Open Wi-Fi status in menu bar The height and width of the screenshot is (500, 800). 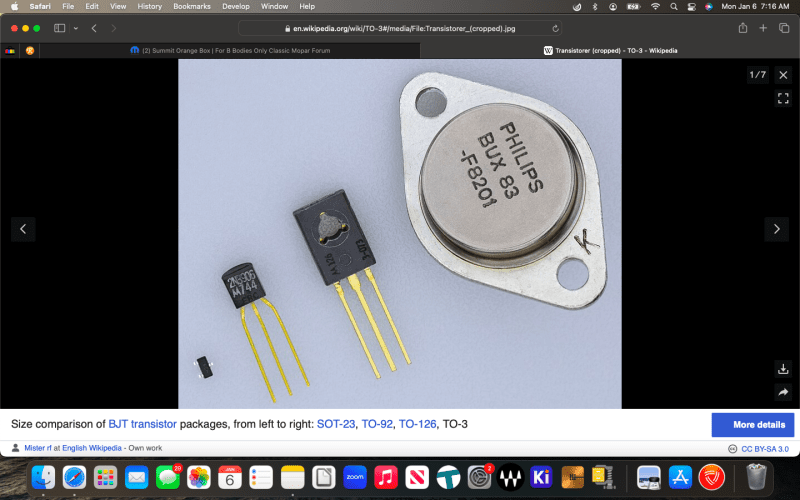(655, 7)
